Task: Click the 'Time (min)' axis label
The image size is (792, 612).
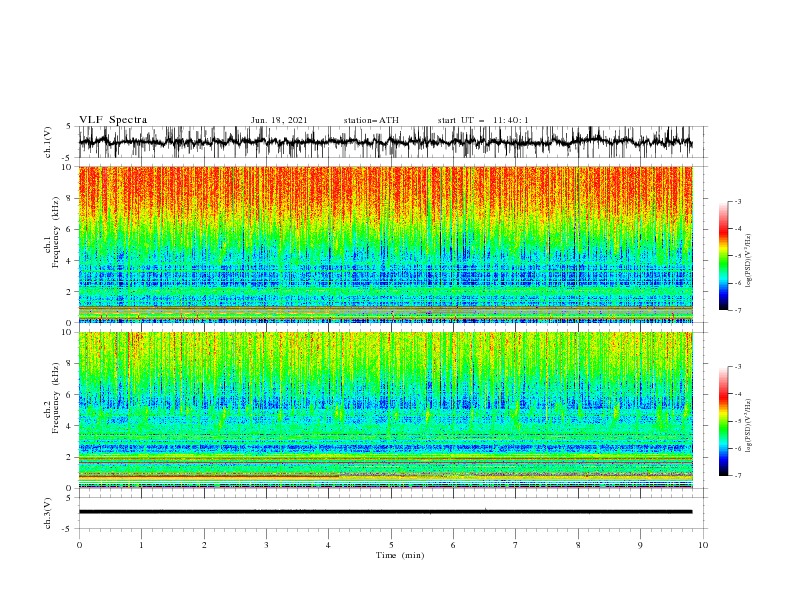Action: coord(400,555)
